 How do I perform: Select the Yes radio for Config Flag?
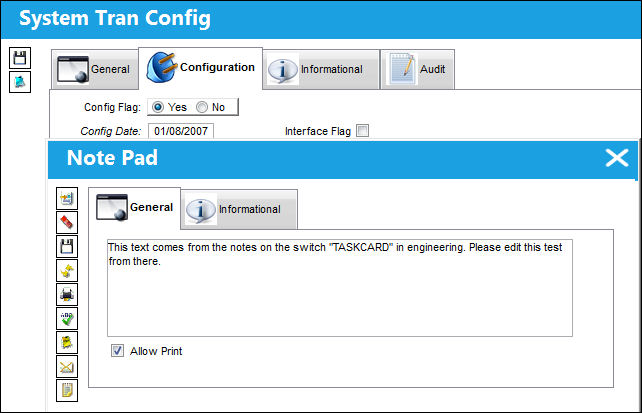pyautogui.click(x=158, y=107)
